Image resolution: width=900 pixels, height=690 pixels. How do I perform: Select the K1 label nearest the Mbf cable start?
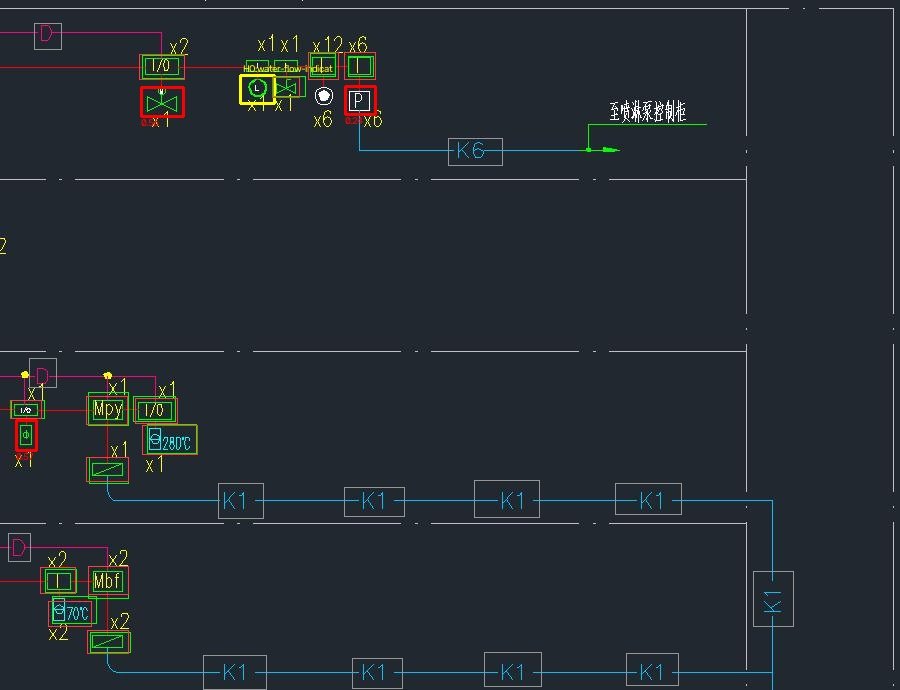235,672
